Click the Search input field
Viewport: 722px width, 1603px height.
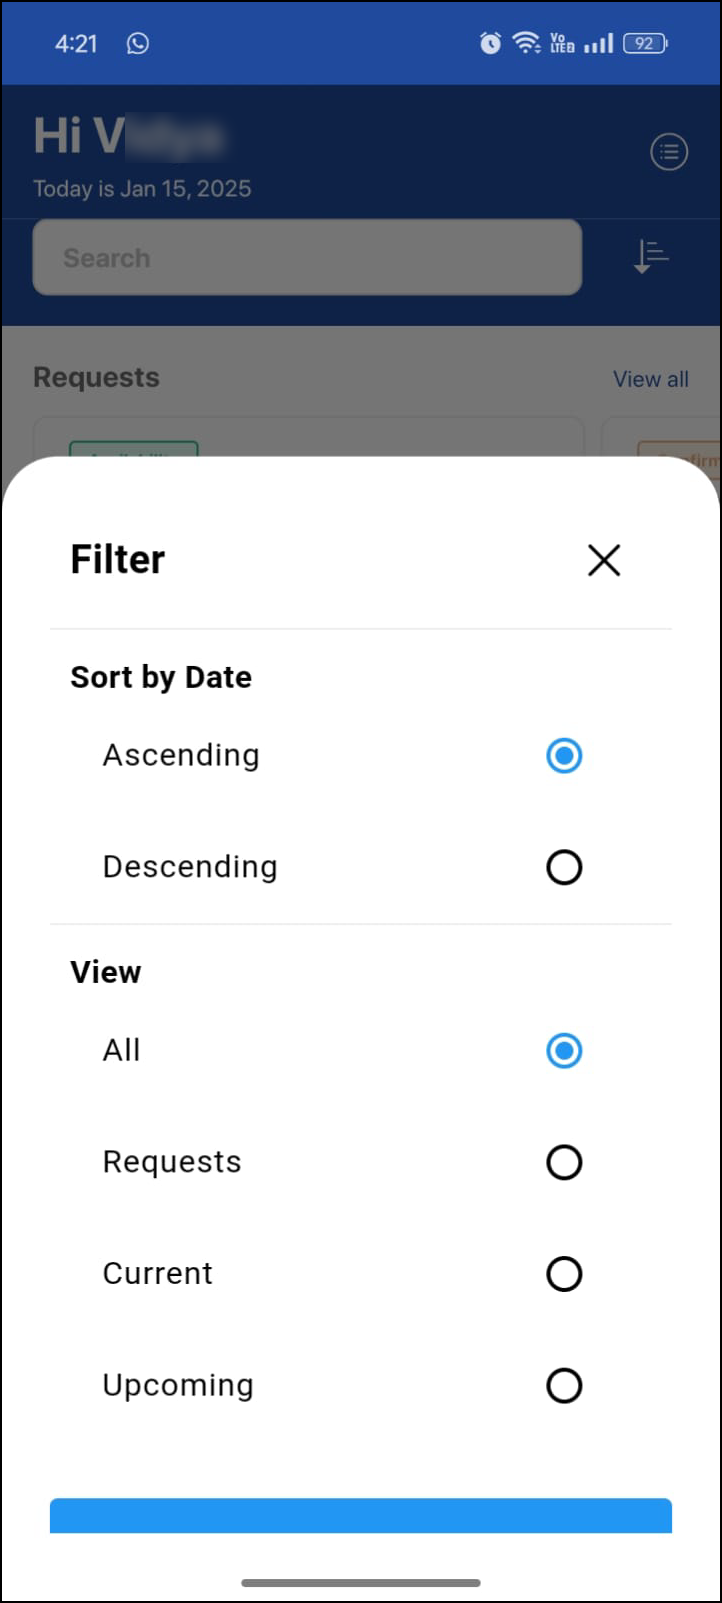[x=307, y=258]
